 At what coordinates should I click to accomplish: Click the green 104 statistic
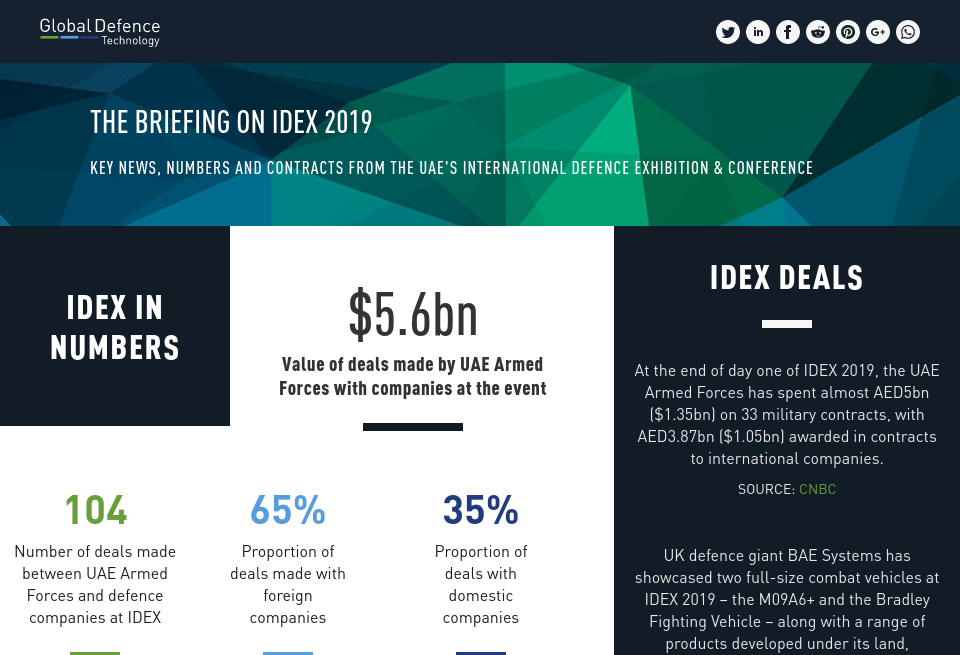pyautogui.click(x=96, y=509)
